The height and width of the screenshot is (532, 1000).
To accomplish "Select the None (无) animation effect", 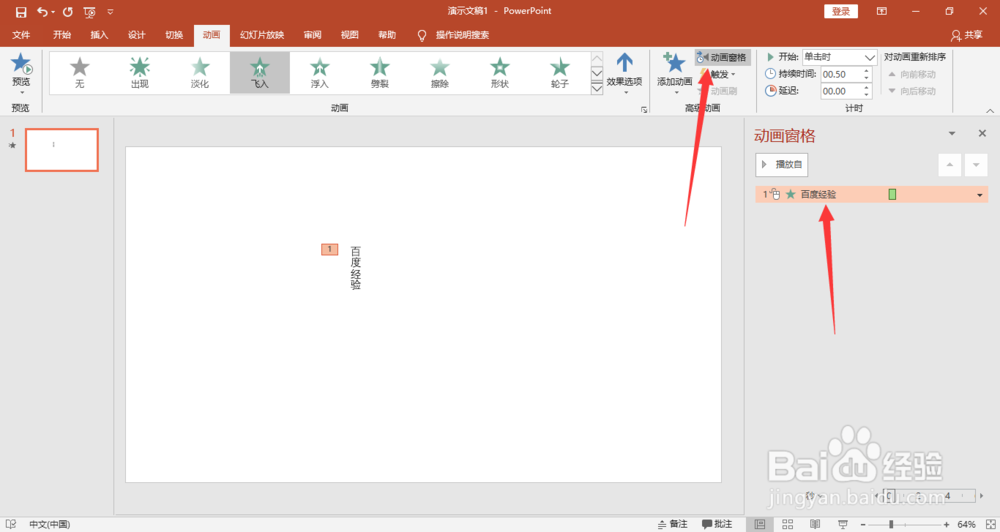I will click(80, 73).
